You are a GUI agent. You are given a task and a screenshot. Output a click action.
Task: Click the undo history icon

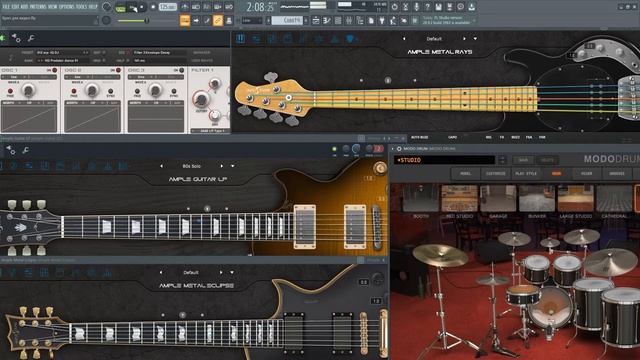click(394, 7)
